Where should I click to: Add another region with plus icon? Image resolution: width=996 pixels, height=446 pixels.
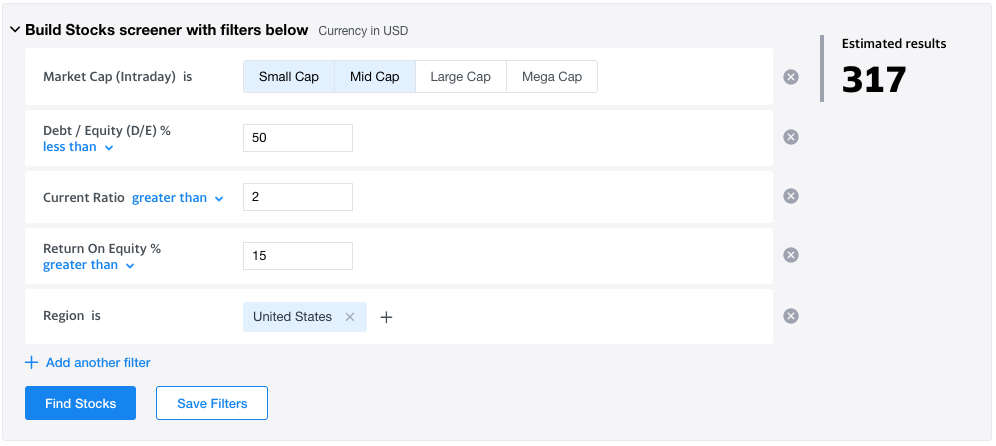[386, 316]
